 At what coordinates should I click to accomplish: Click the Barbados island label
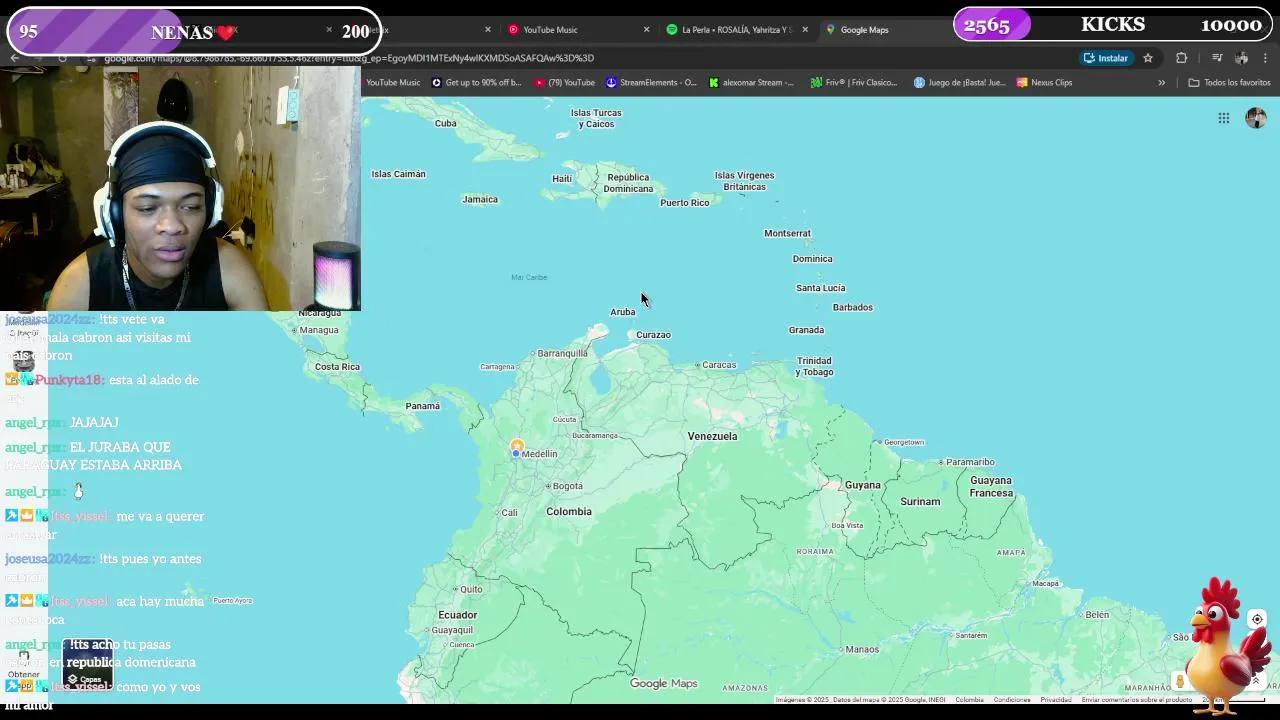853,308
